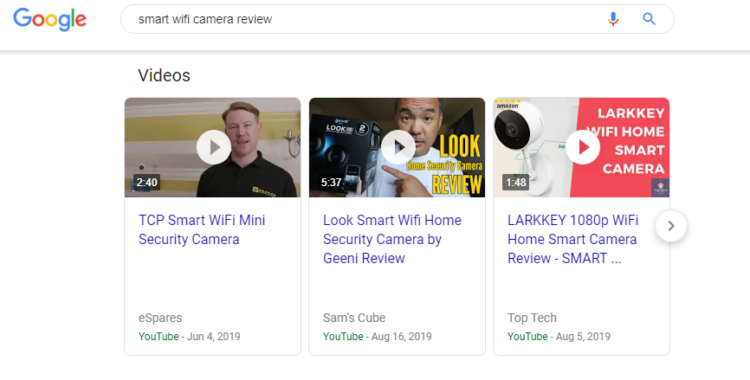The image size is (750, 380).
Task: Click 'YouTube' source under eSpares card
Action: 158,336
